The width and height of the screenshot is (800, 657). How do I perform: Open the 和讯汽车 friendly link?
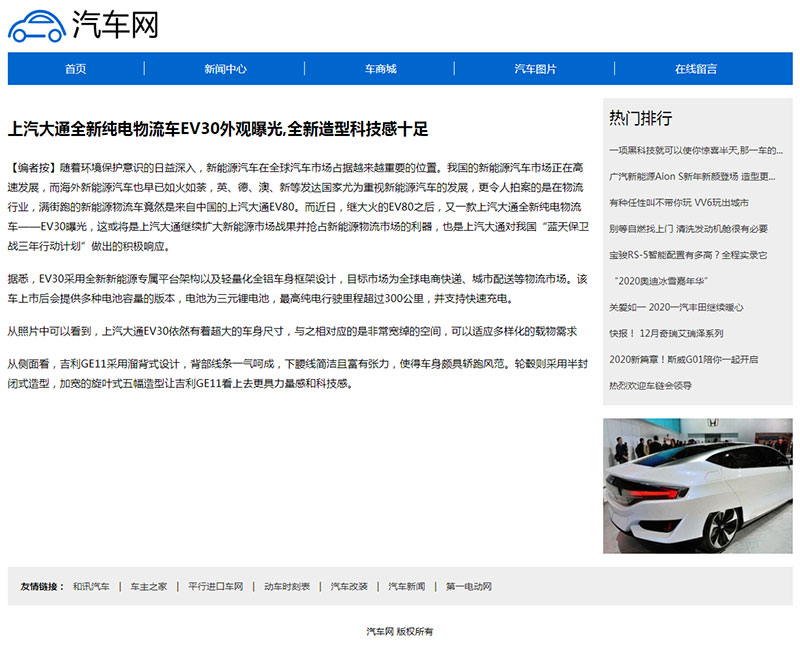(91, 586)
